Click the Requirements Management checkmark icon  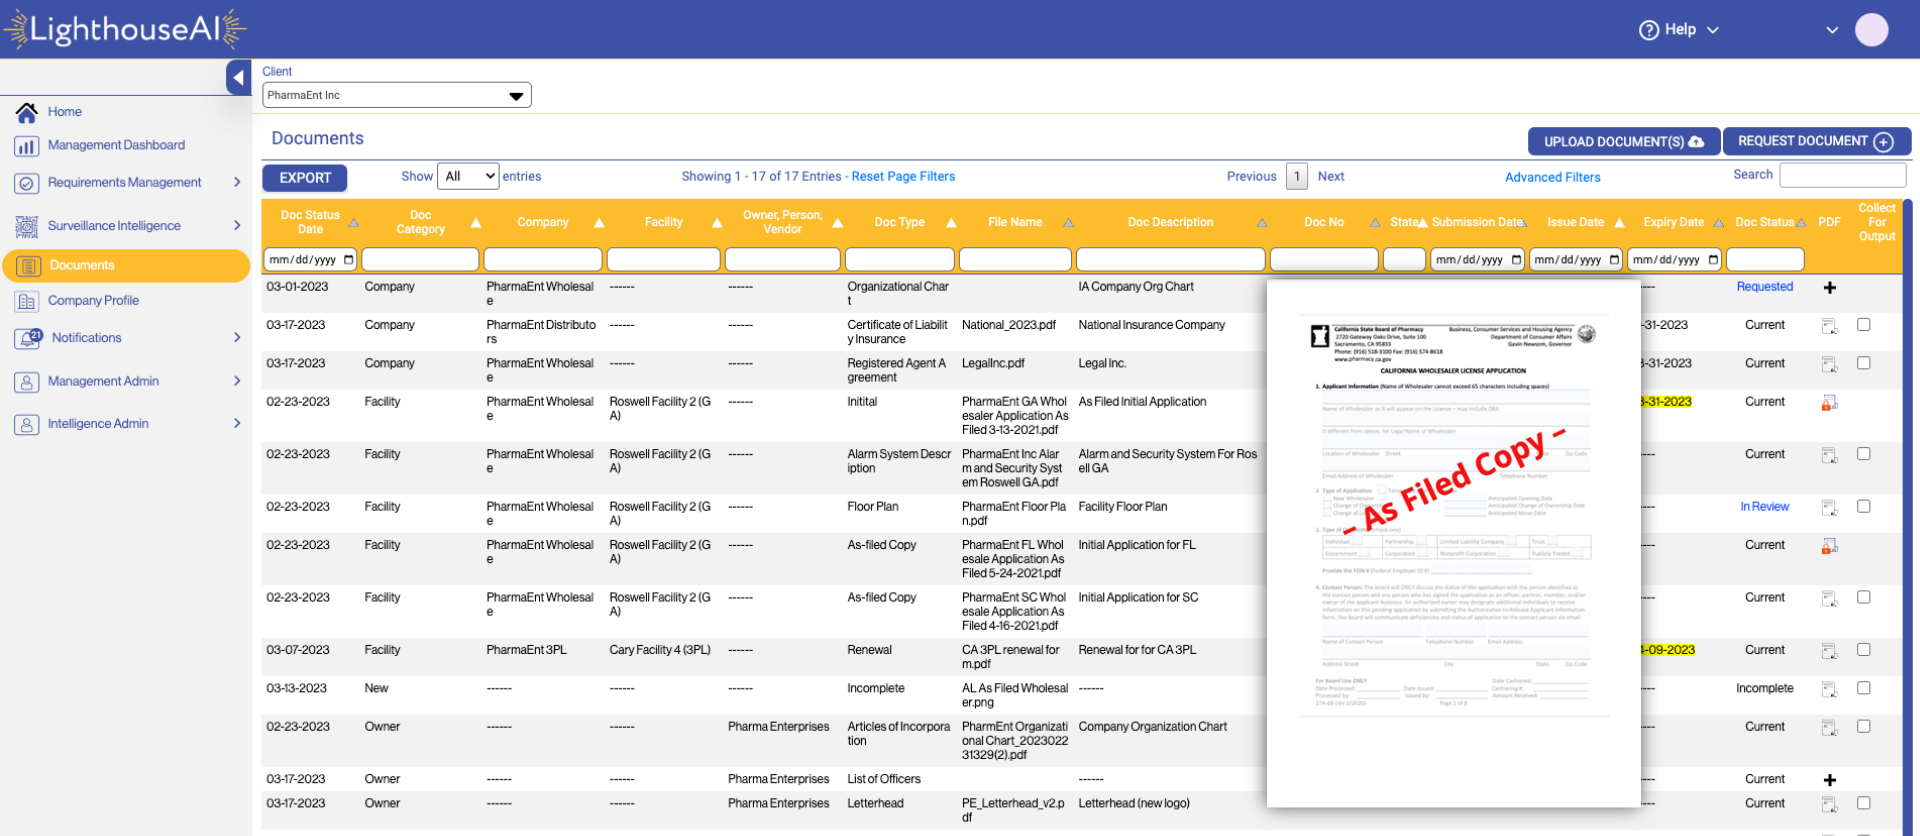click(x=27, y=183)
